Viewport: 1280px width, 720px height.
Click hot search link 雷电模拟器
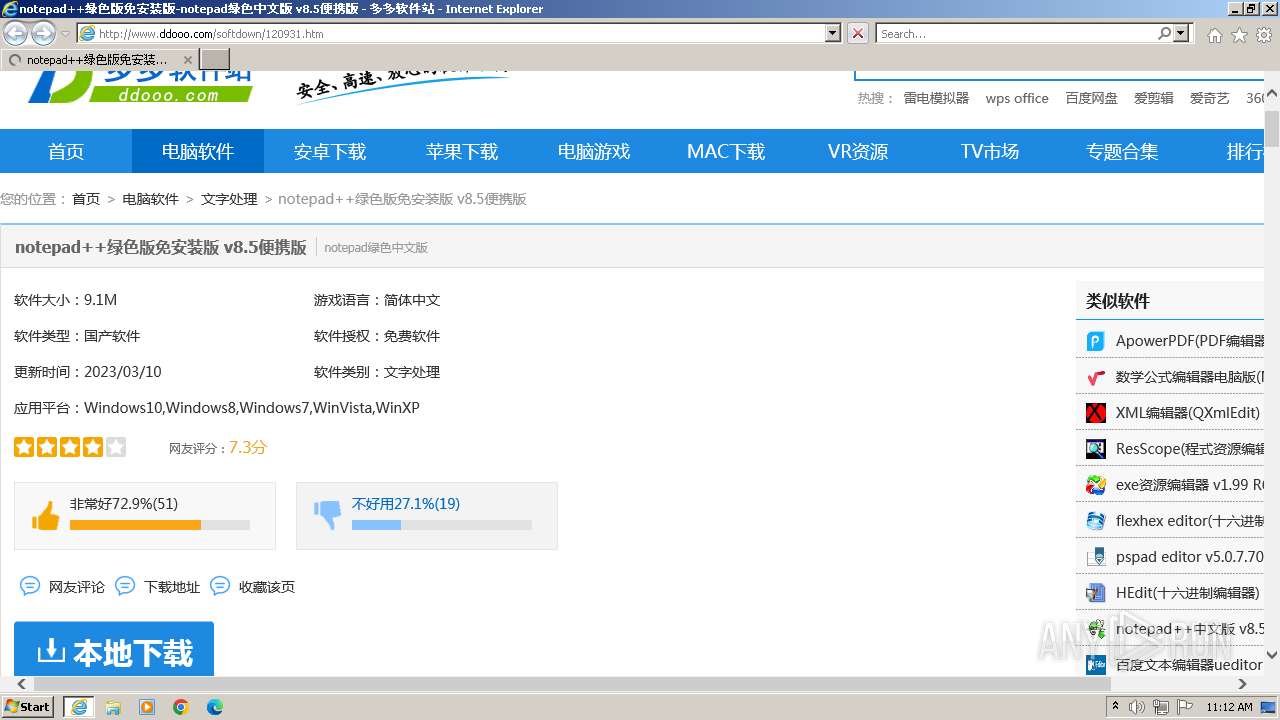(x=936, y=98)
